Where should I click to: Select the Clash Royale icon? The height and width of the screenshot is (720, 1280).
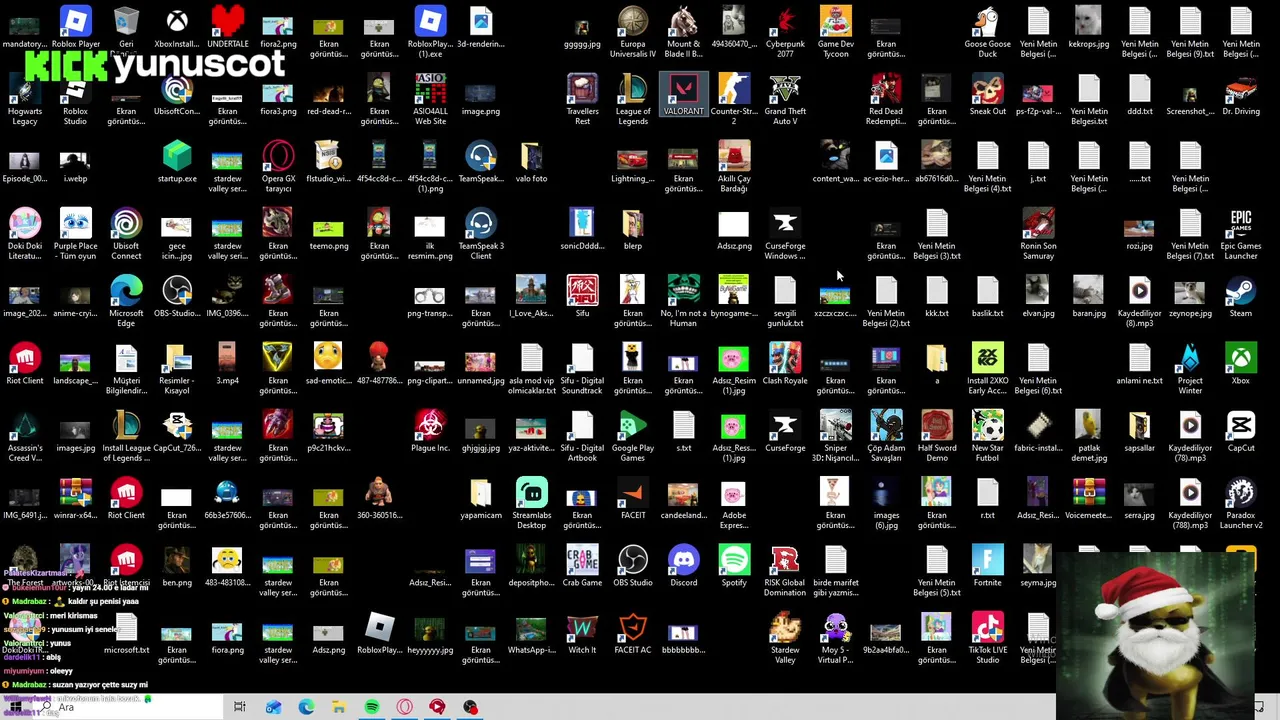785,364
